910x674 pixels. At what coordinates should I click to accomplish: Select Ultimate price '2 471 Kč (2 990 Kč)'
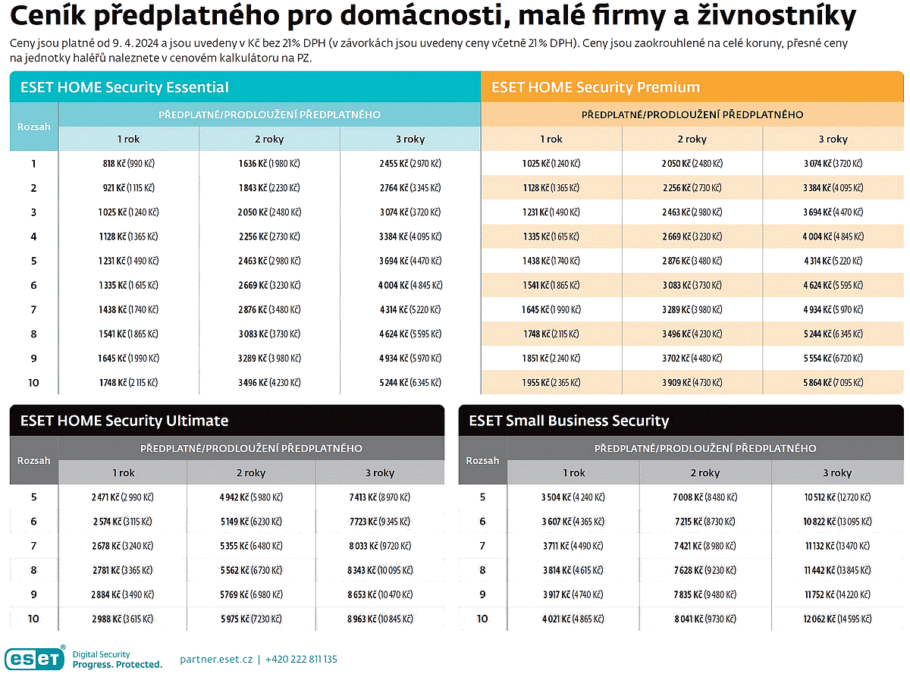tap(122, 498)
